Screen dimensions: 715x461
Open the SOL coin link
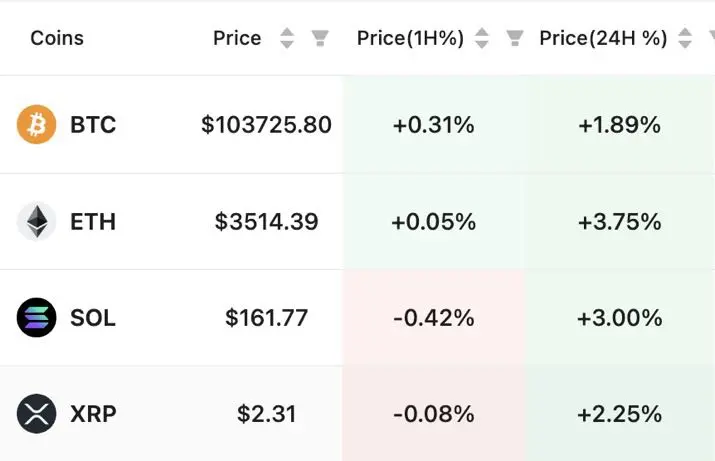tap(93, 318)
